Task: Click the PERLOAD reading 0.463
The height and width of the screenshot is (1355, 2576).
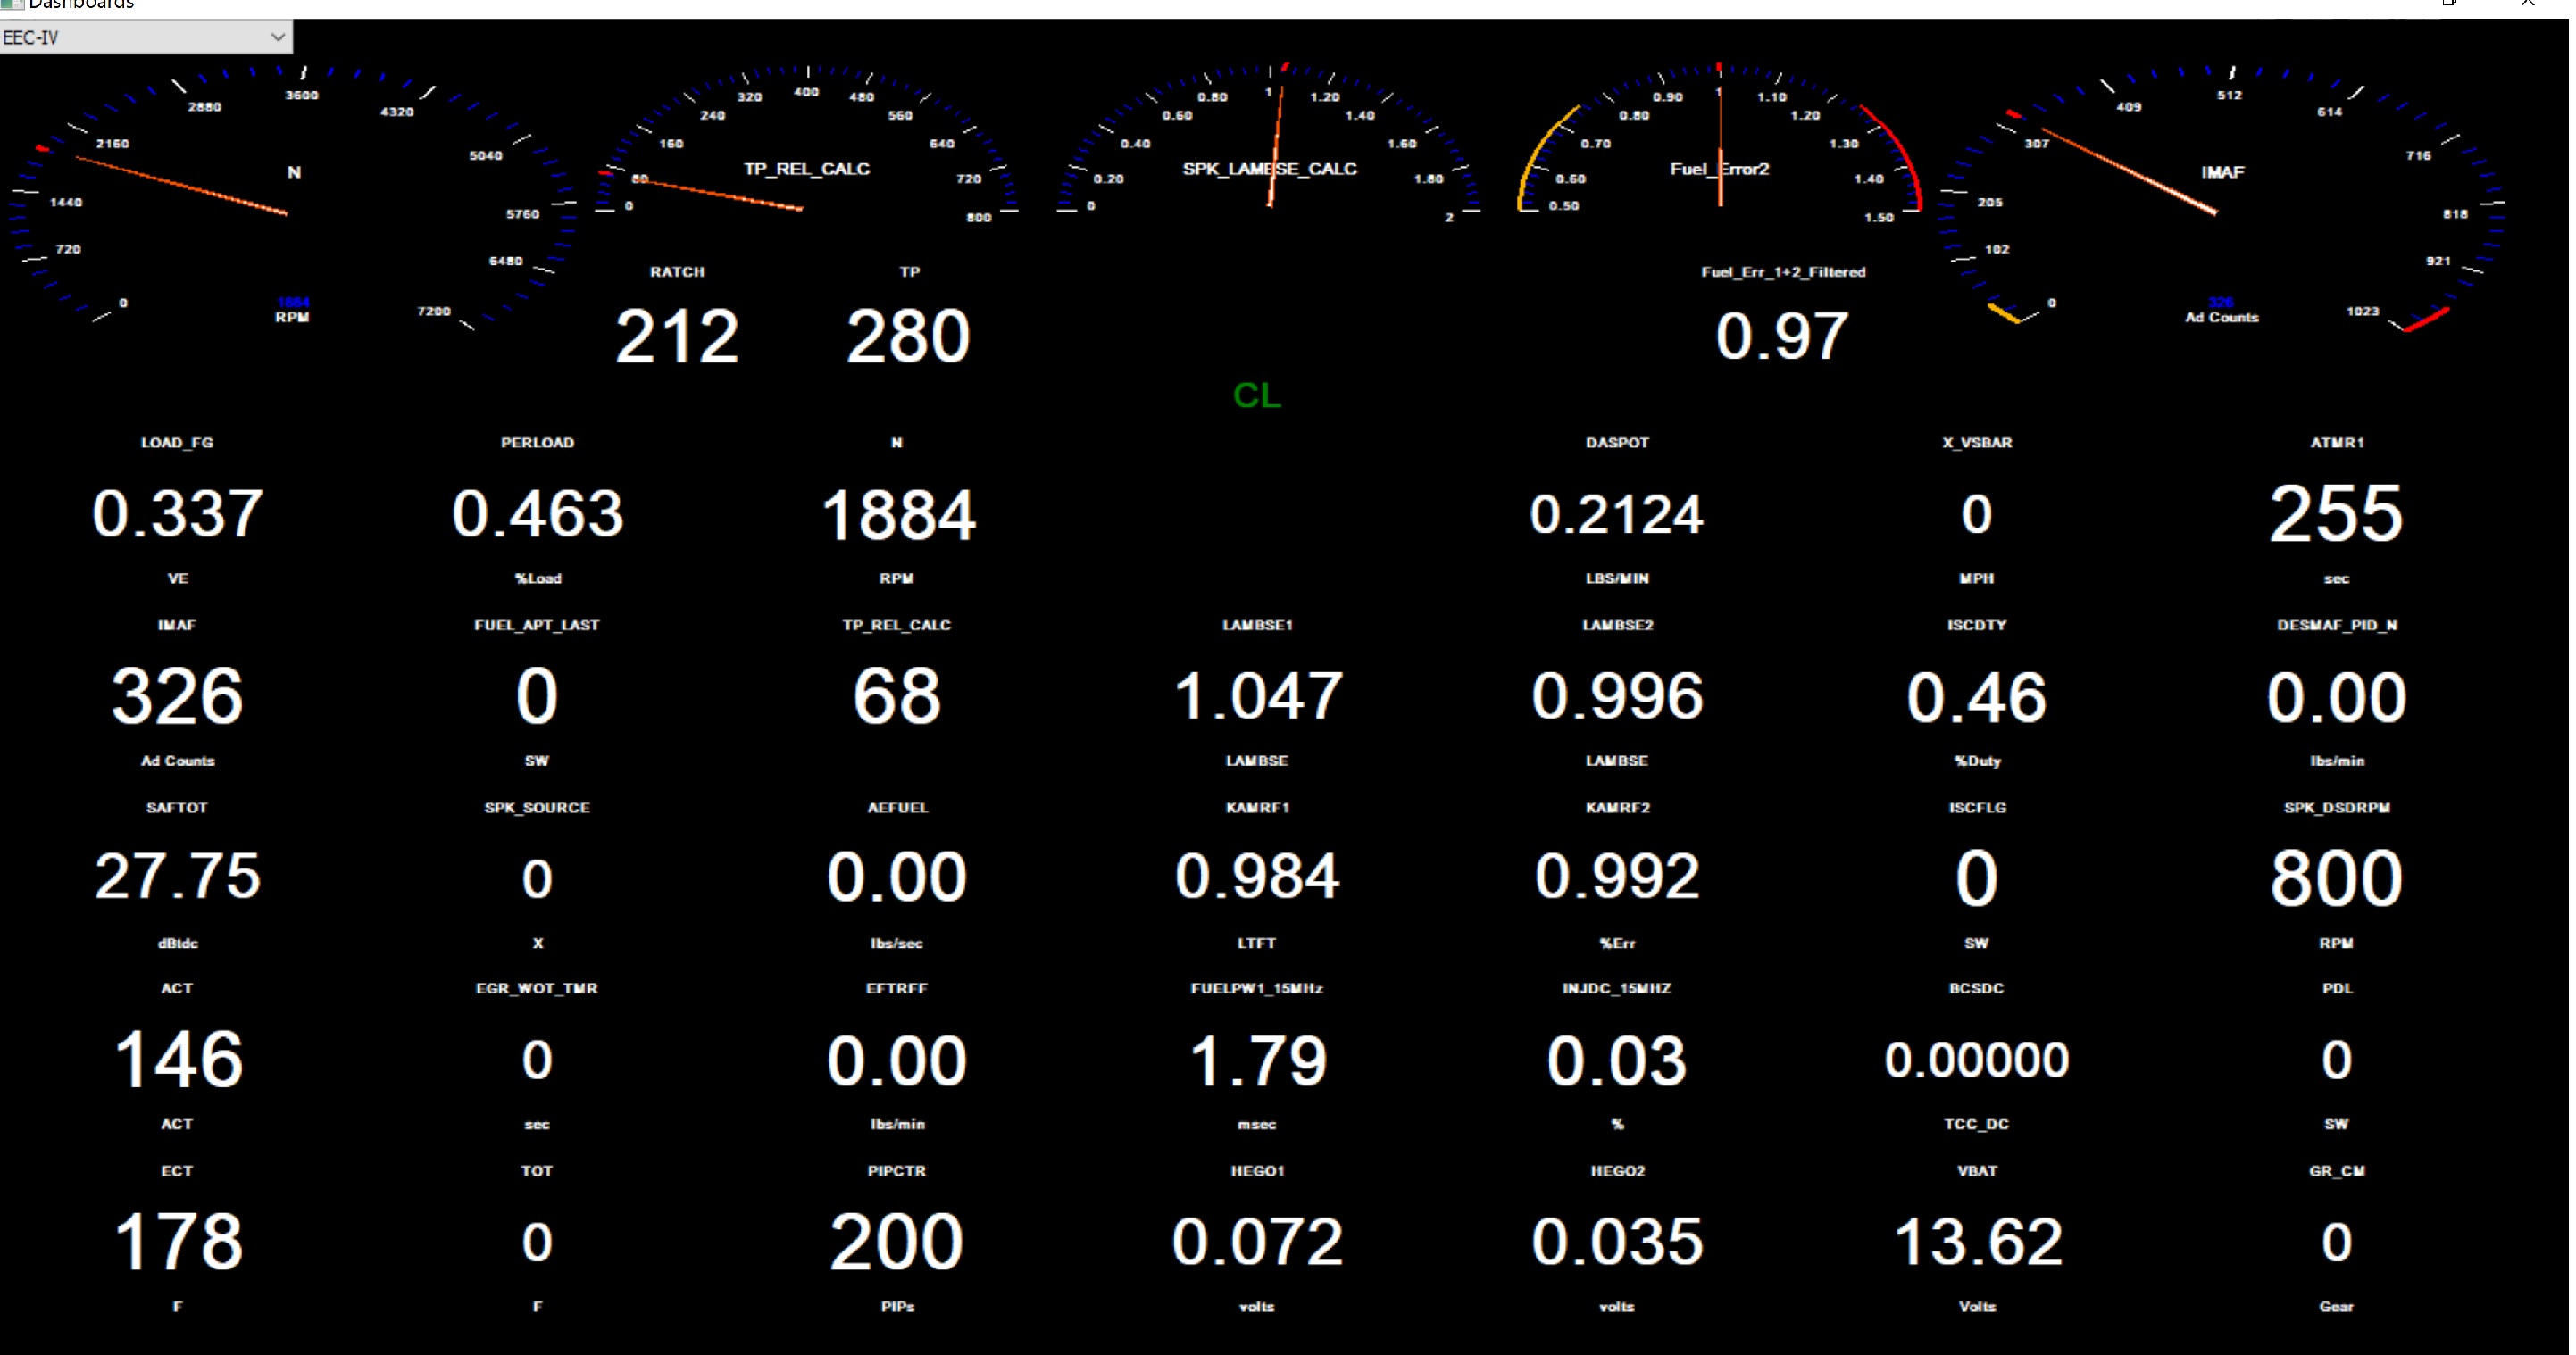Action: (x=537, y=514)
